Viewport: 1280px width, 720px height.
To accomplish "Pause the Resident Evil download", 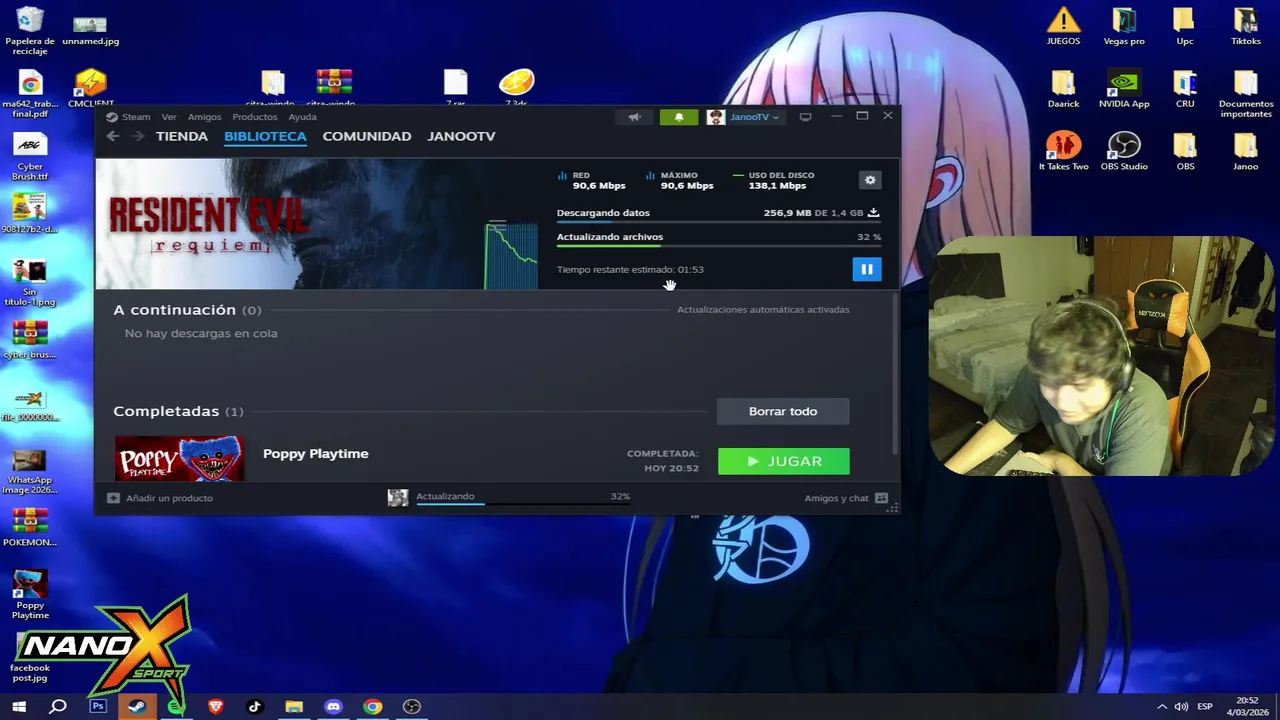I will (867, 269).
